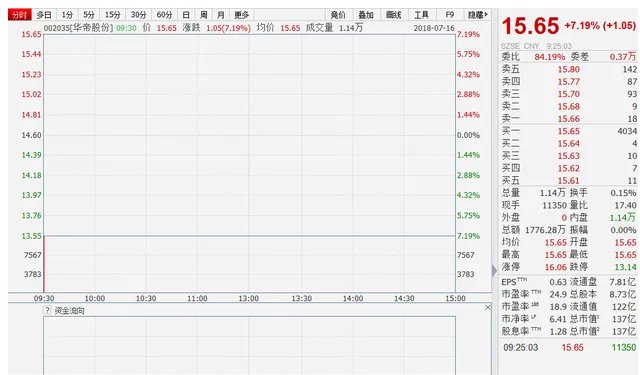Click 涨停 limit-up price 16.06

[x=556, y=267]
